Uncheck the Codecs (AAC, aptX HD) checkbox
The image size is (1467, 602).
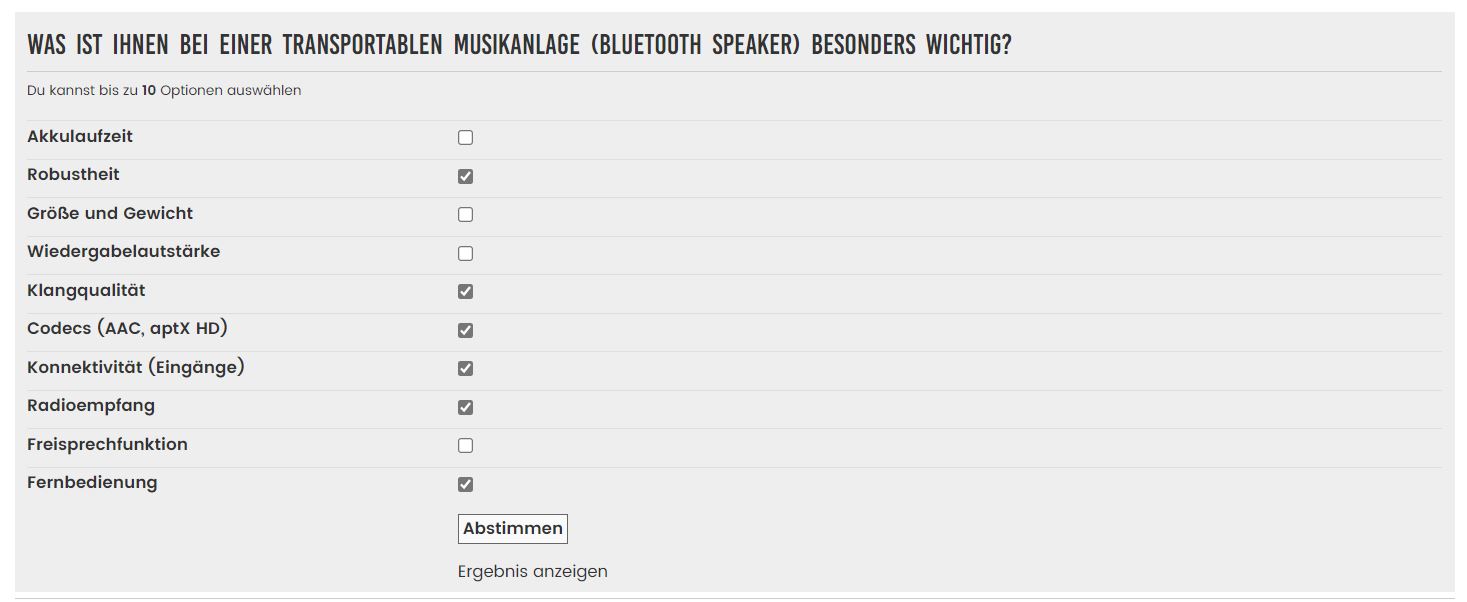[465, 330]
